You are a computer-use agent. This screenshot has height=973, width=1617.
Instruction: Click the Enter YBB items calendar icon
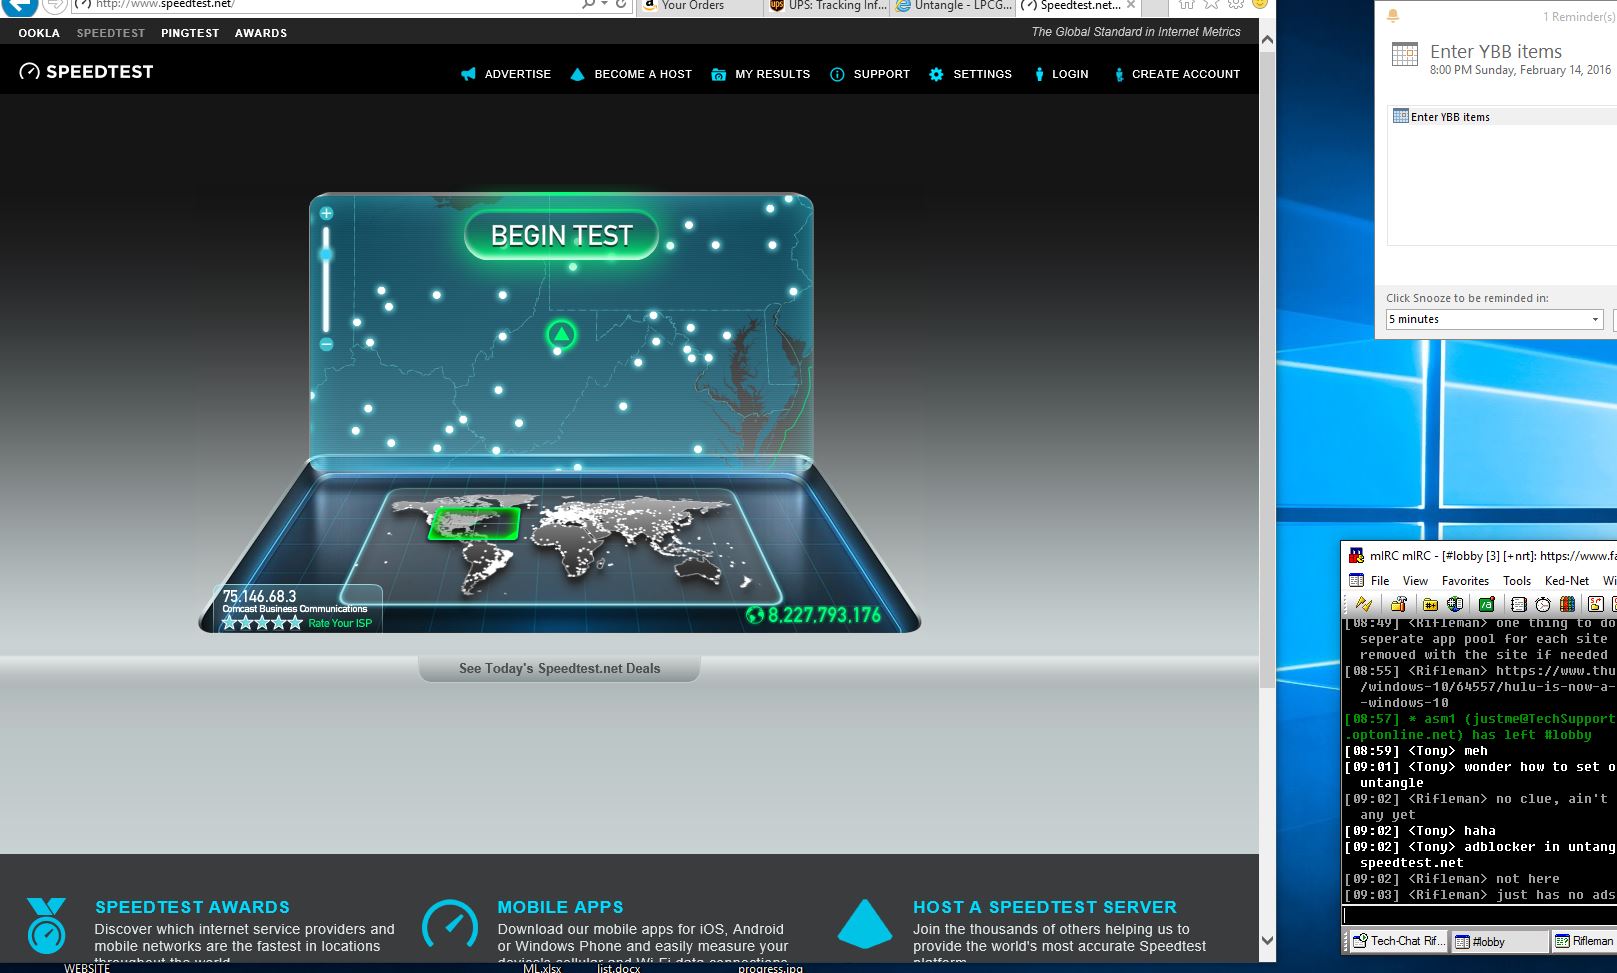click(1404, 55)
